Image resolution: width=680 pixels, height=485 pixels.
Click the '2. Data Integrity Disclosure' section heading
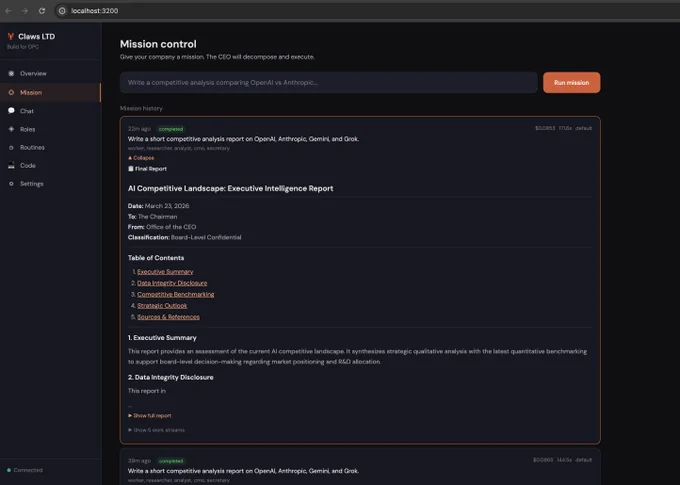click(x=171, y=377)
